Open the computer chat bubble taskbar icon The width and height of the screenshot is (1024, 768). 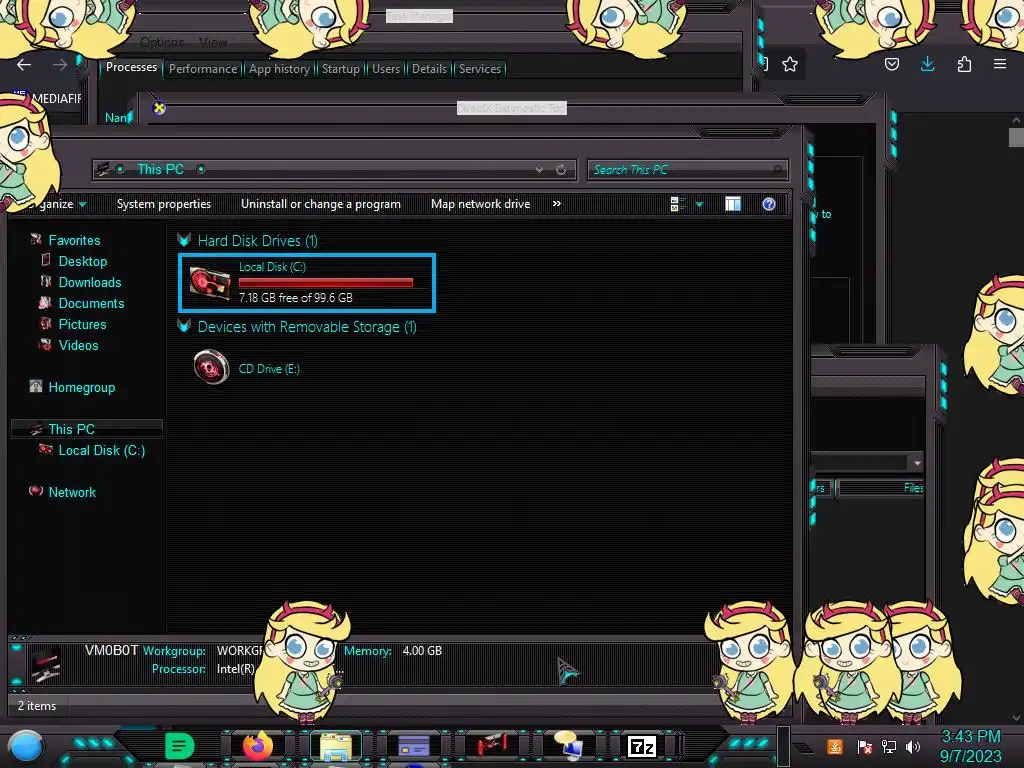pyautogui.click(x=568, y=746)
